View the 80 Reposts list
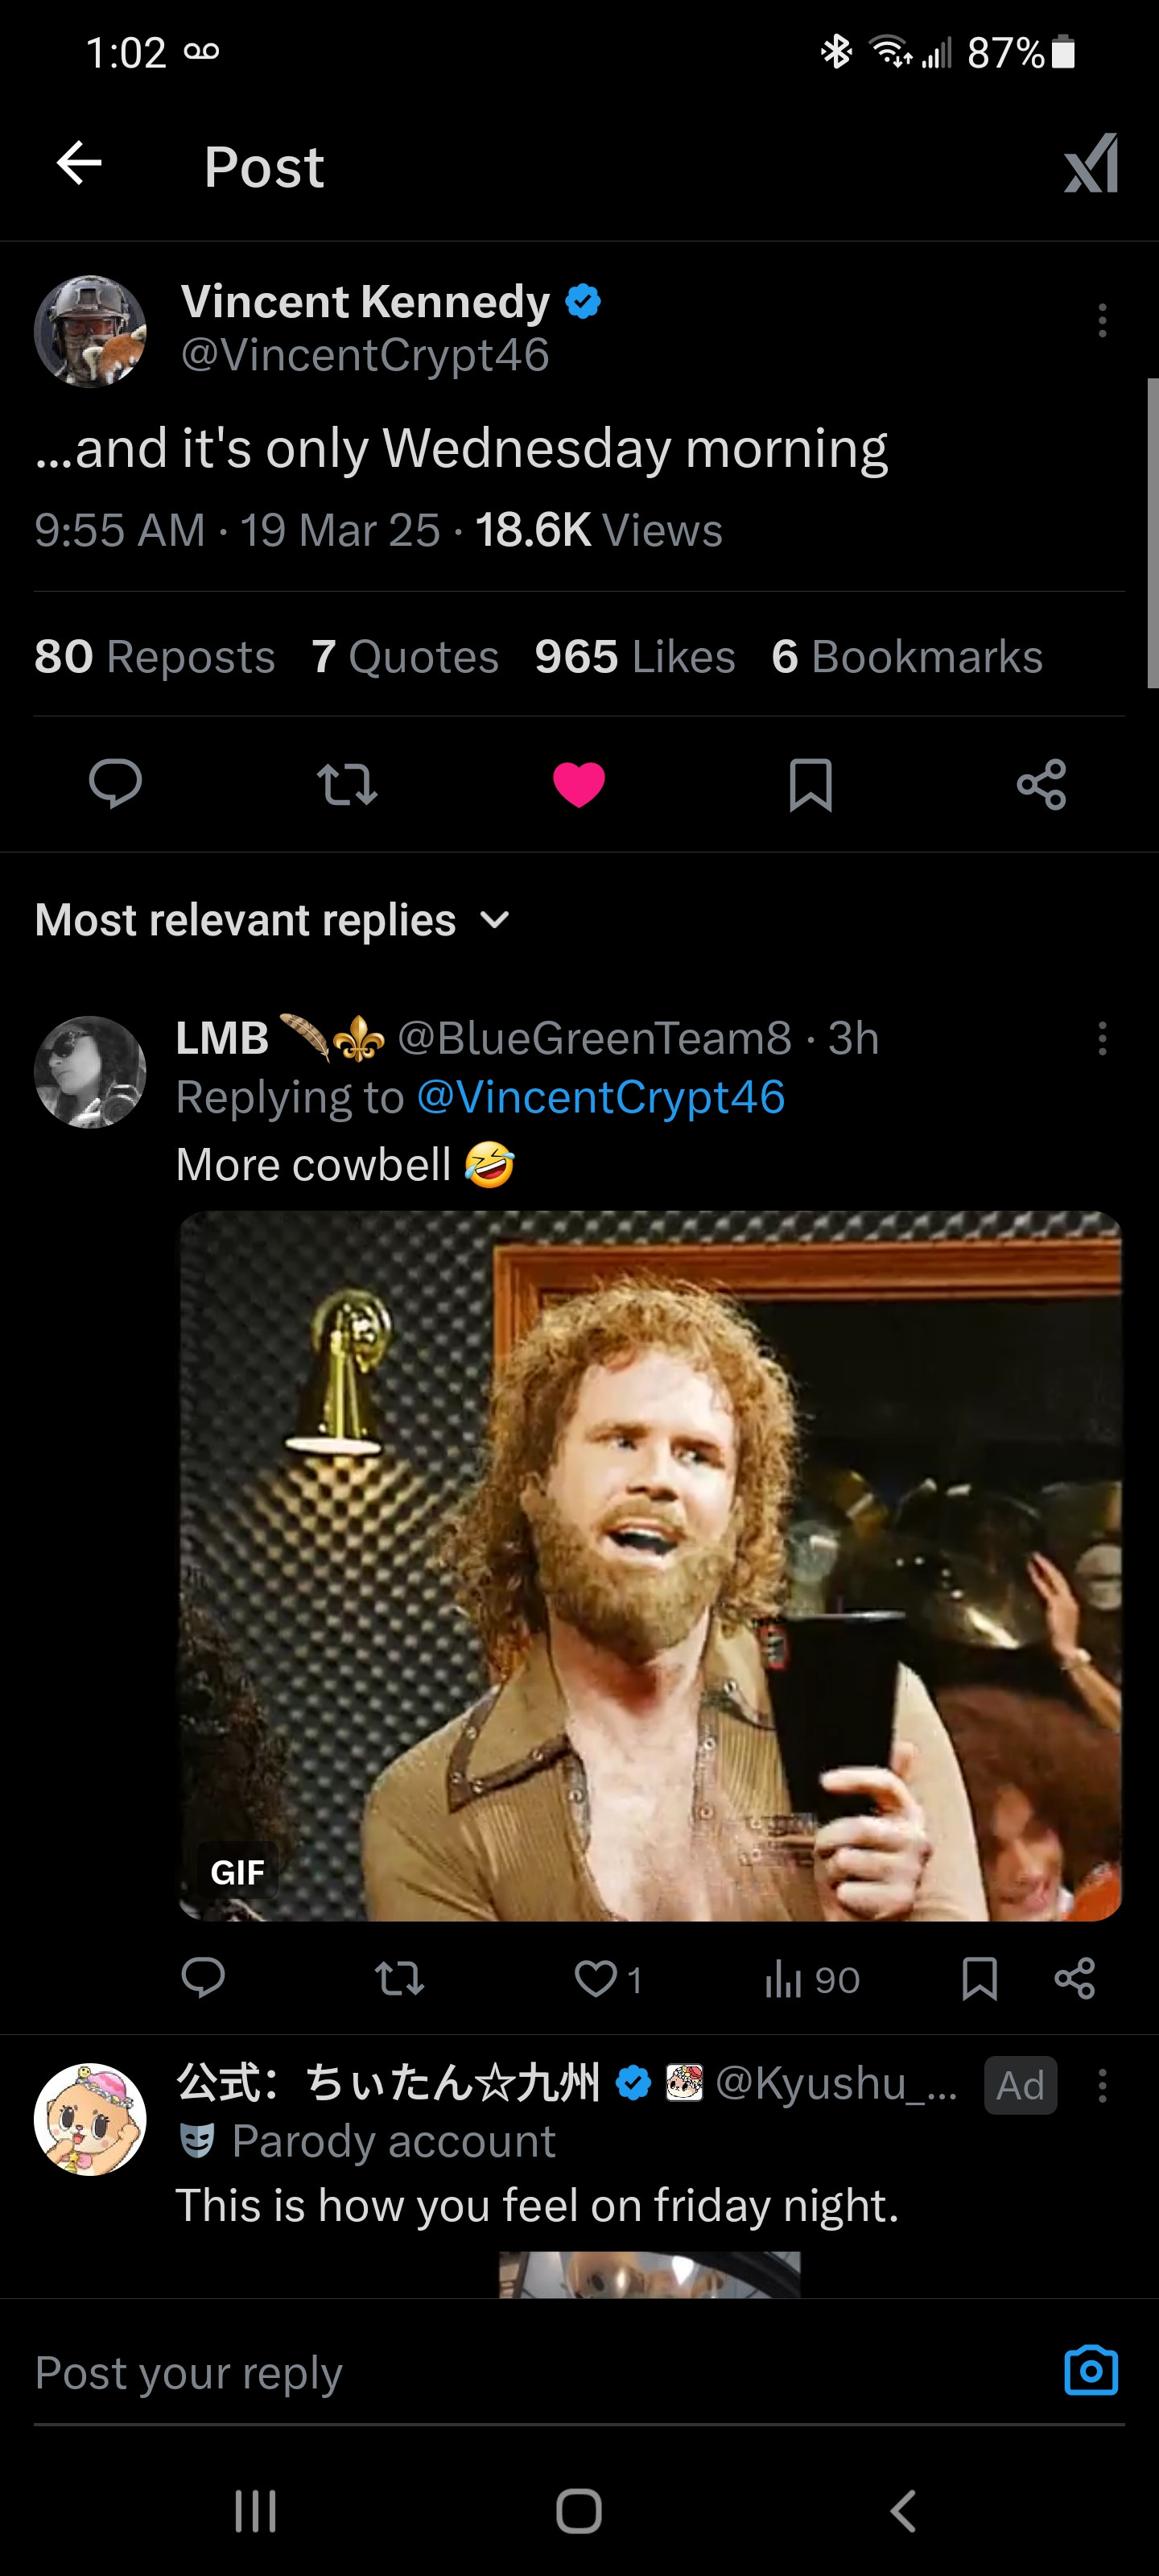 point(155,657)
